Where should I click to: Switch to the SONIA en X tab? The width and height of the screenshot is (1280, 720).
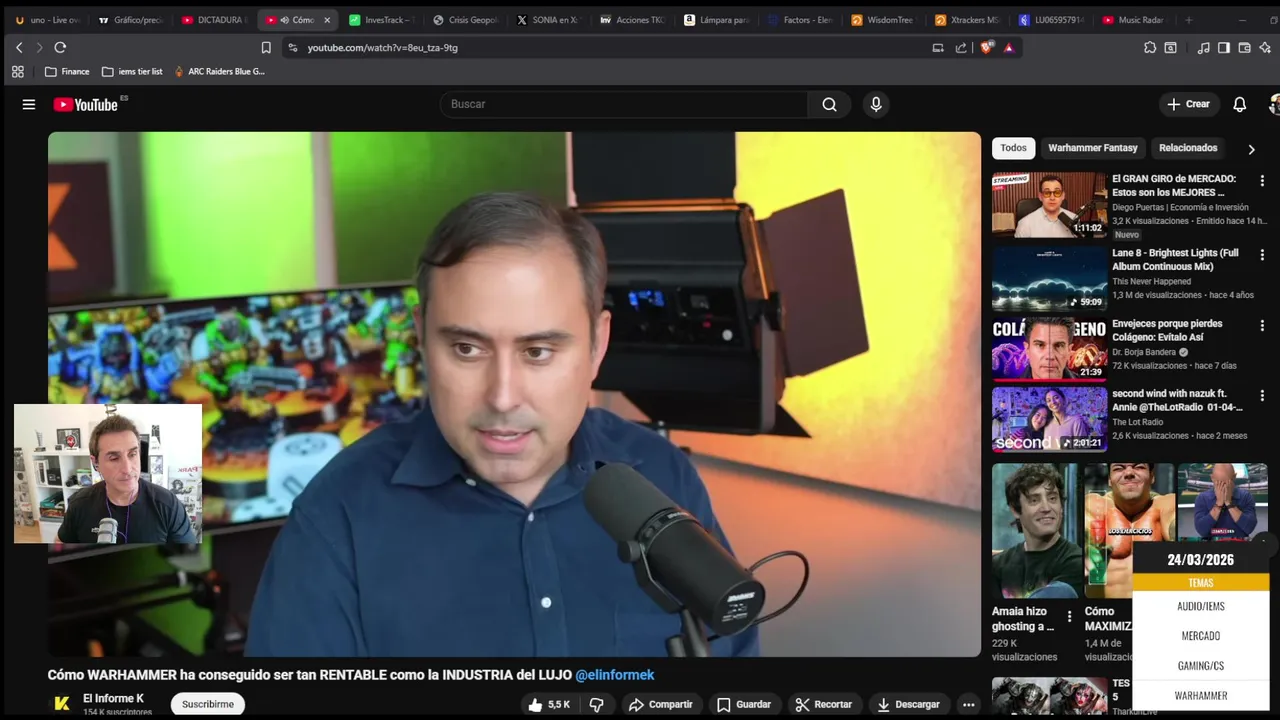pyautogui.click(x=549, y=20)
